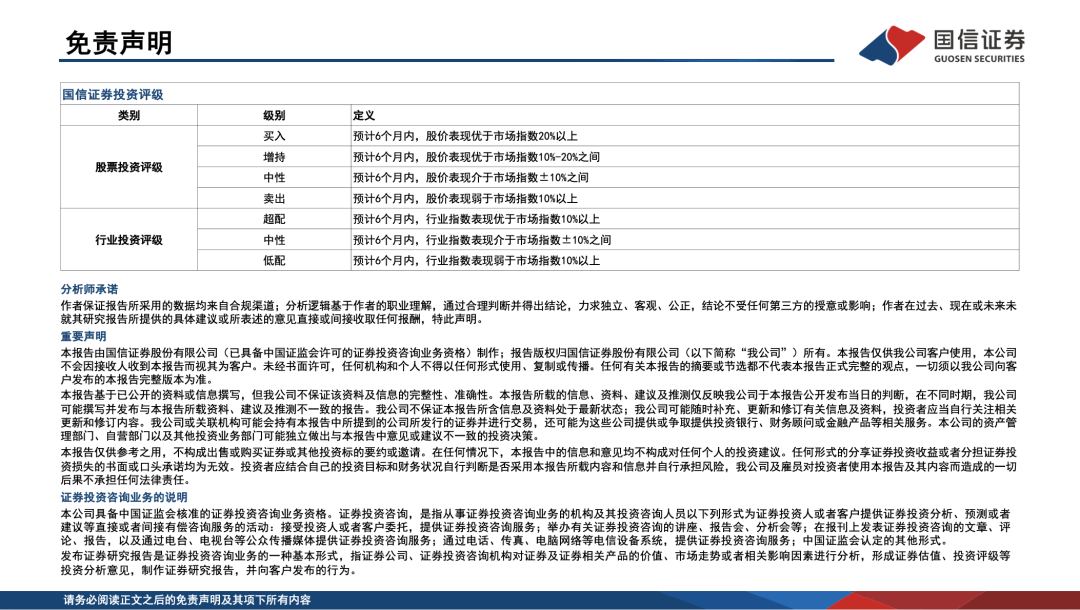The height and width of the screenshot is (610, 1080).
Task: Click the 股票投资评级 category cell
Action: pos(129,167)
